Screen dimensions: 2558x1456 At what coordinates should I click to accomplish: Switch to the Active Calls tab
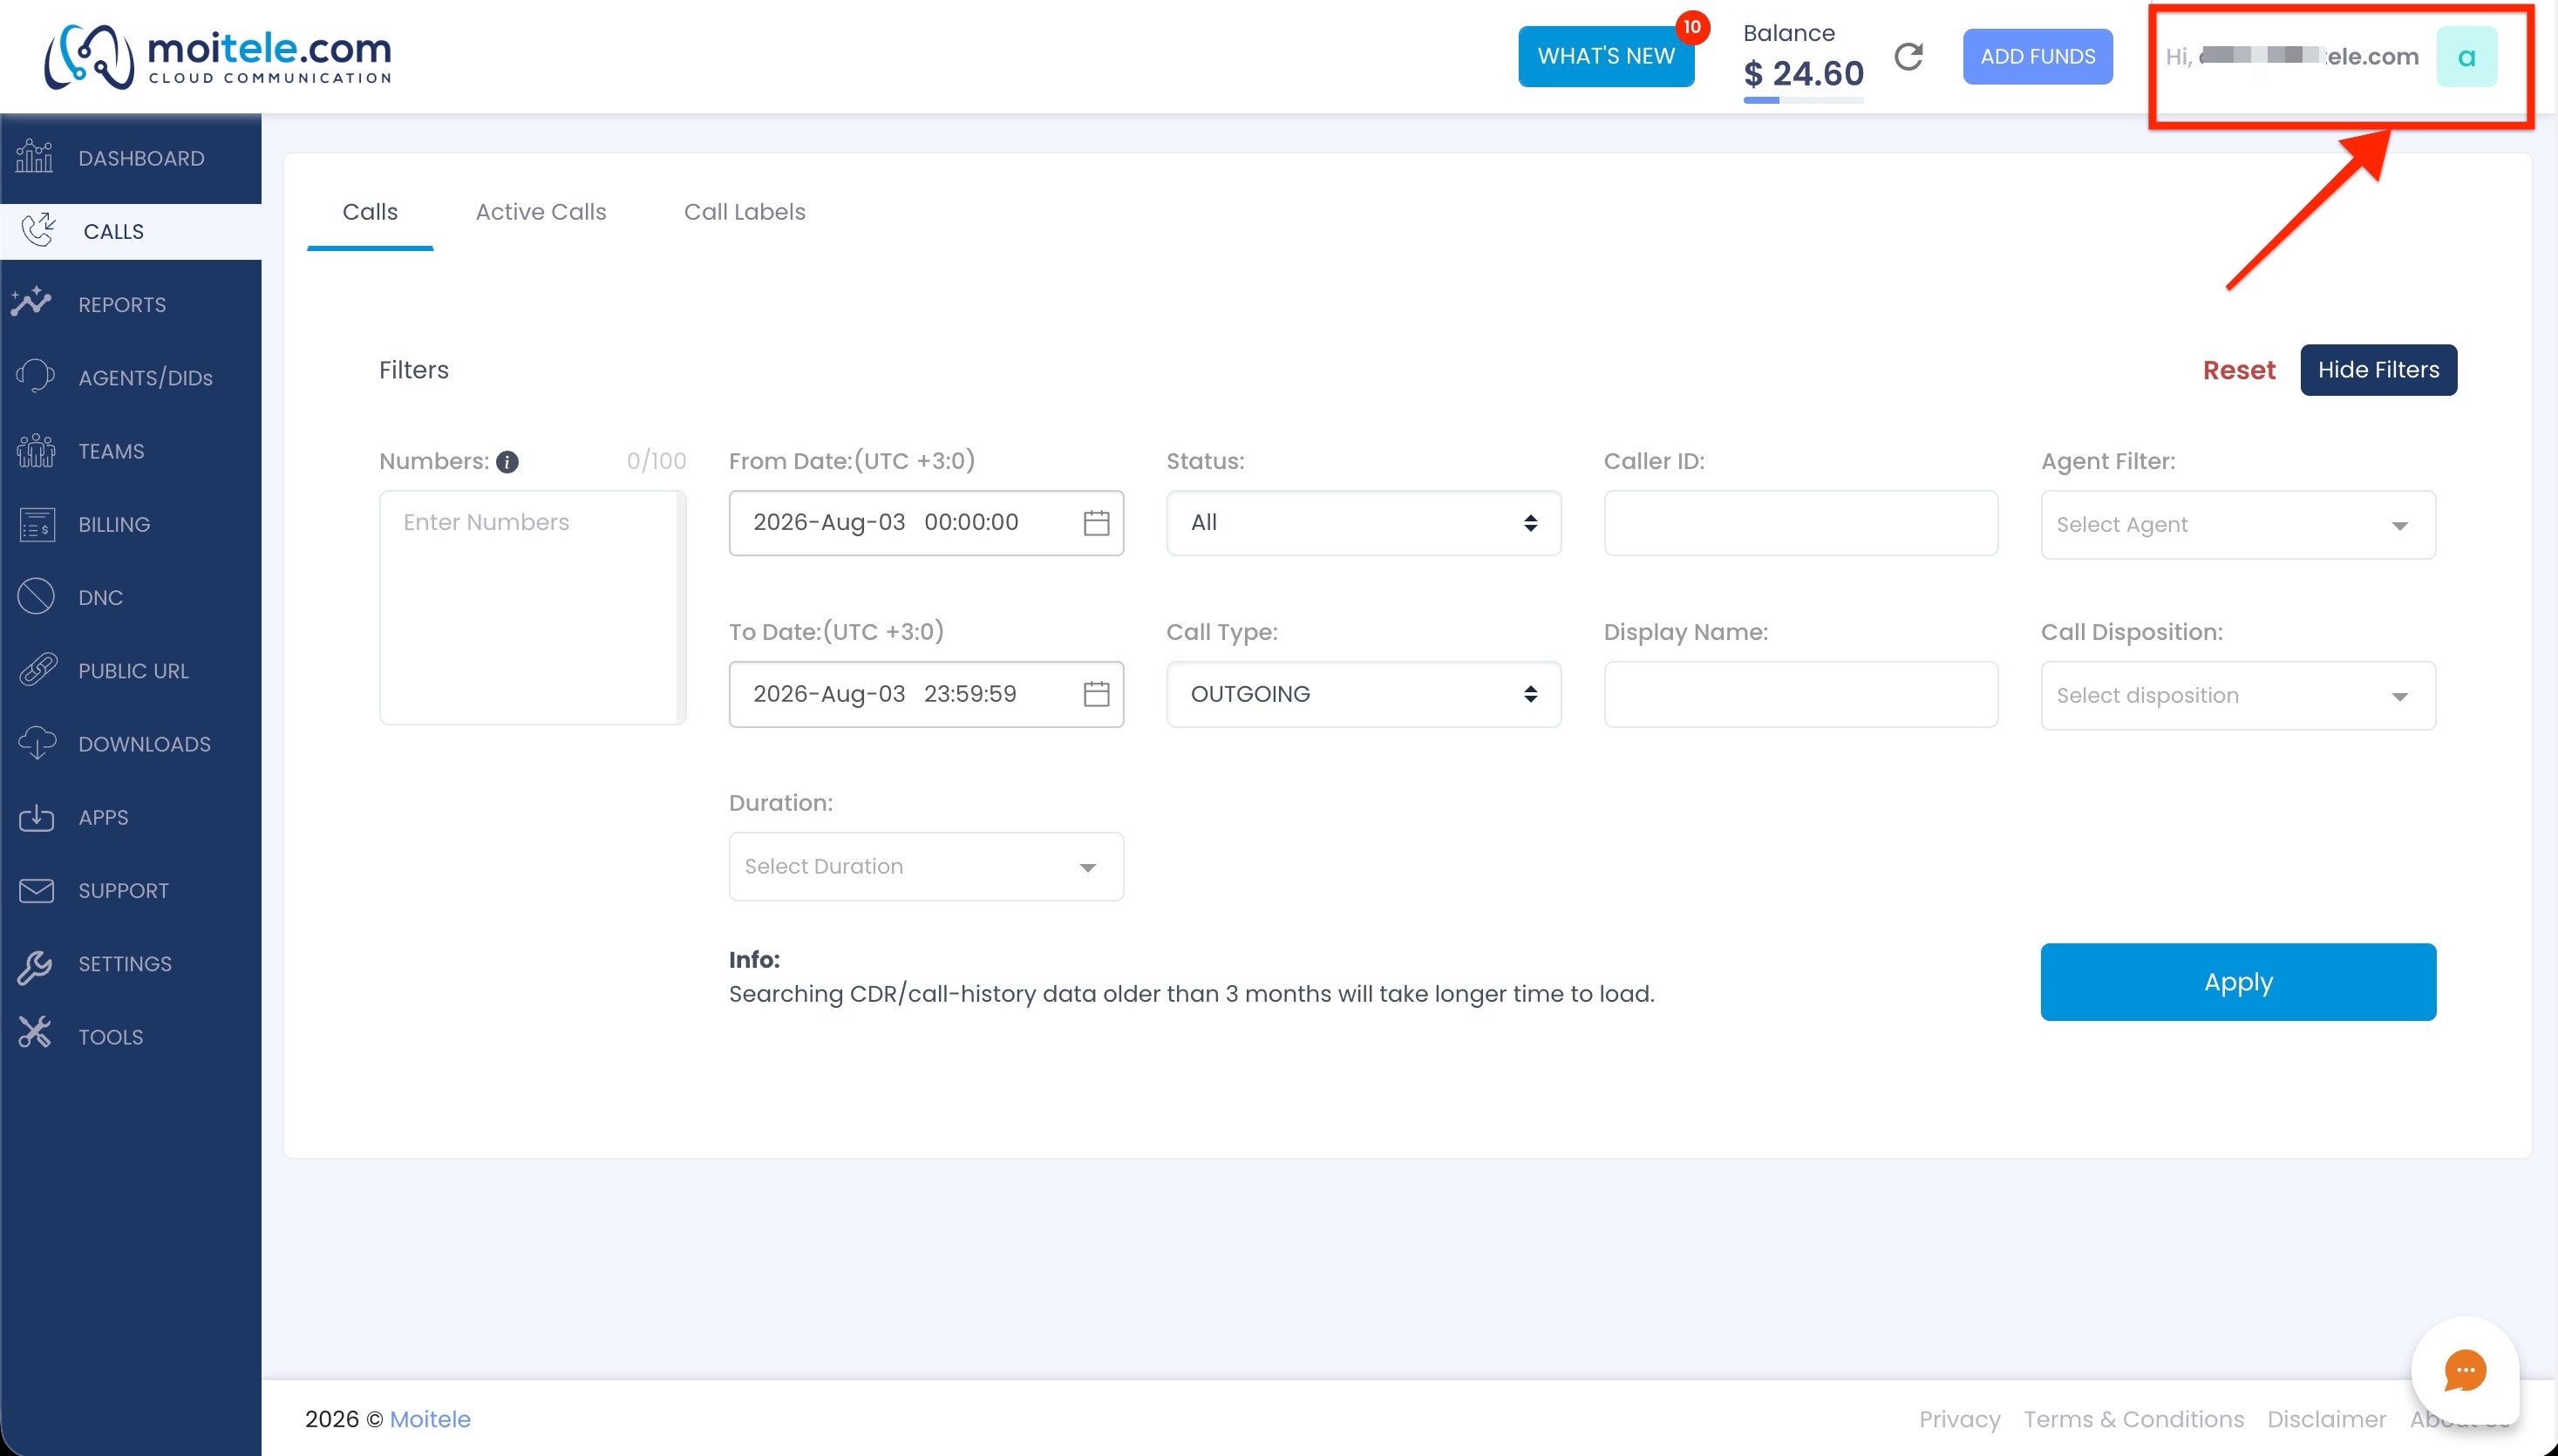541,212
